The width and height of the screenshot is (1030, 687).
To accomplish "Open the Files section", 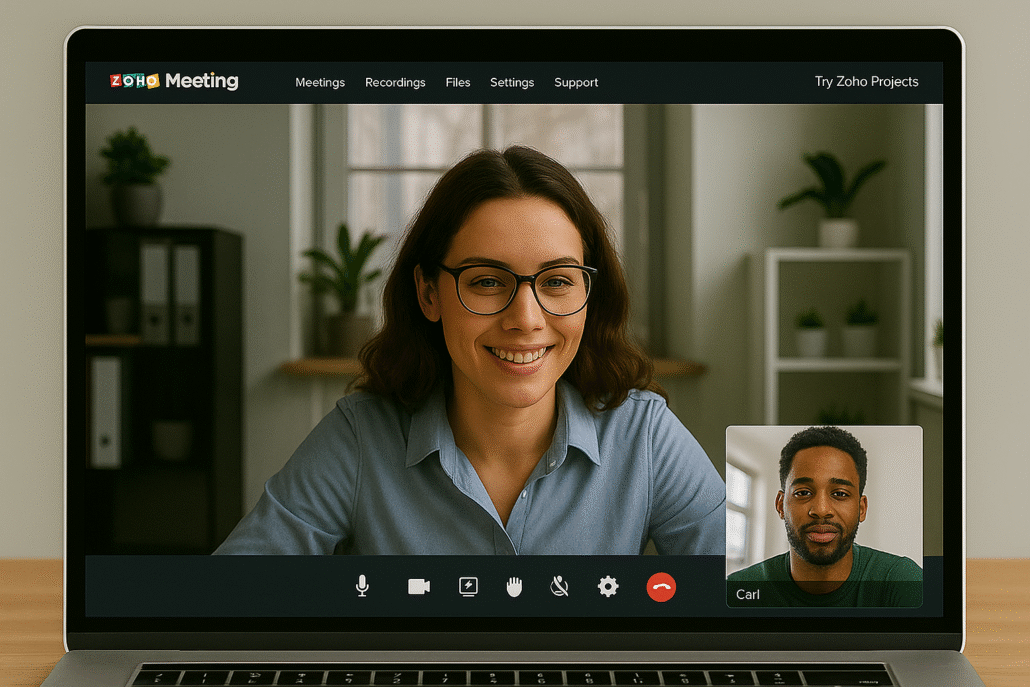I will coord(458,82).
